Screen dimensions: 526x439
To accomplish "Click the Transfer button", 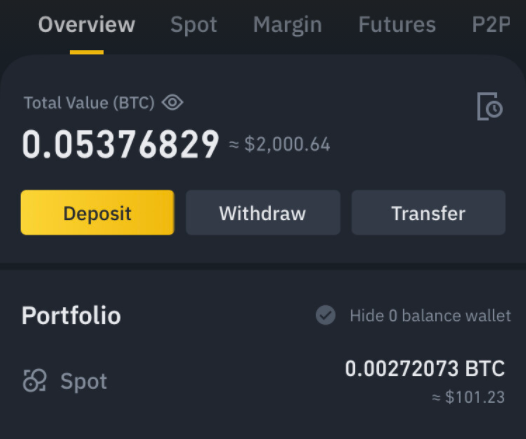I will (x=428, y=213).
